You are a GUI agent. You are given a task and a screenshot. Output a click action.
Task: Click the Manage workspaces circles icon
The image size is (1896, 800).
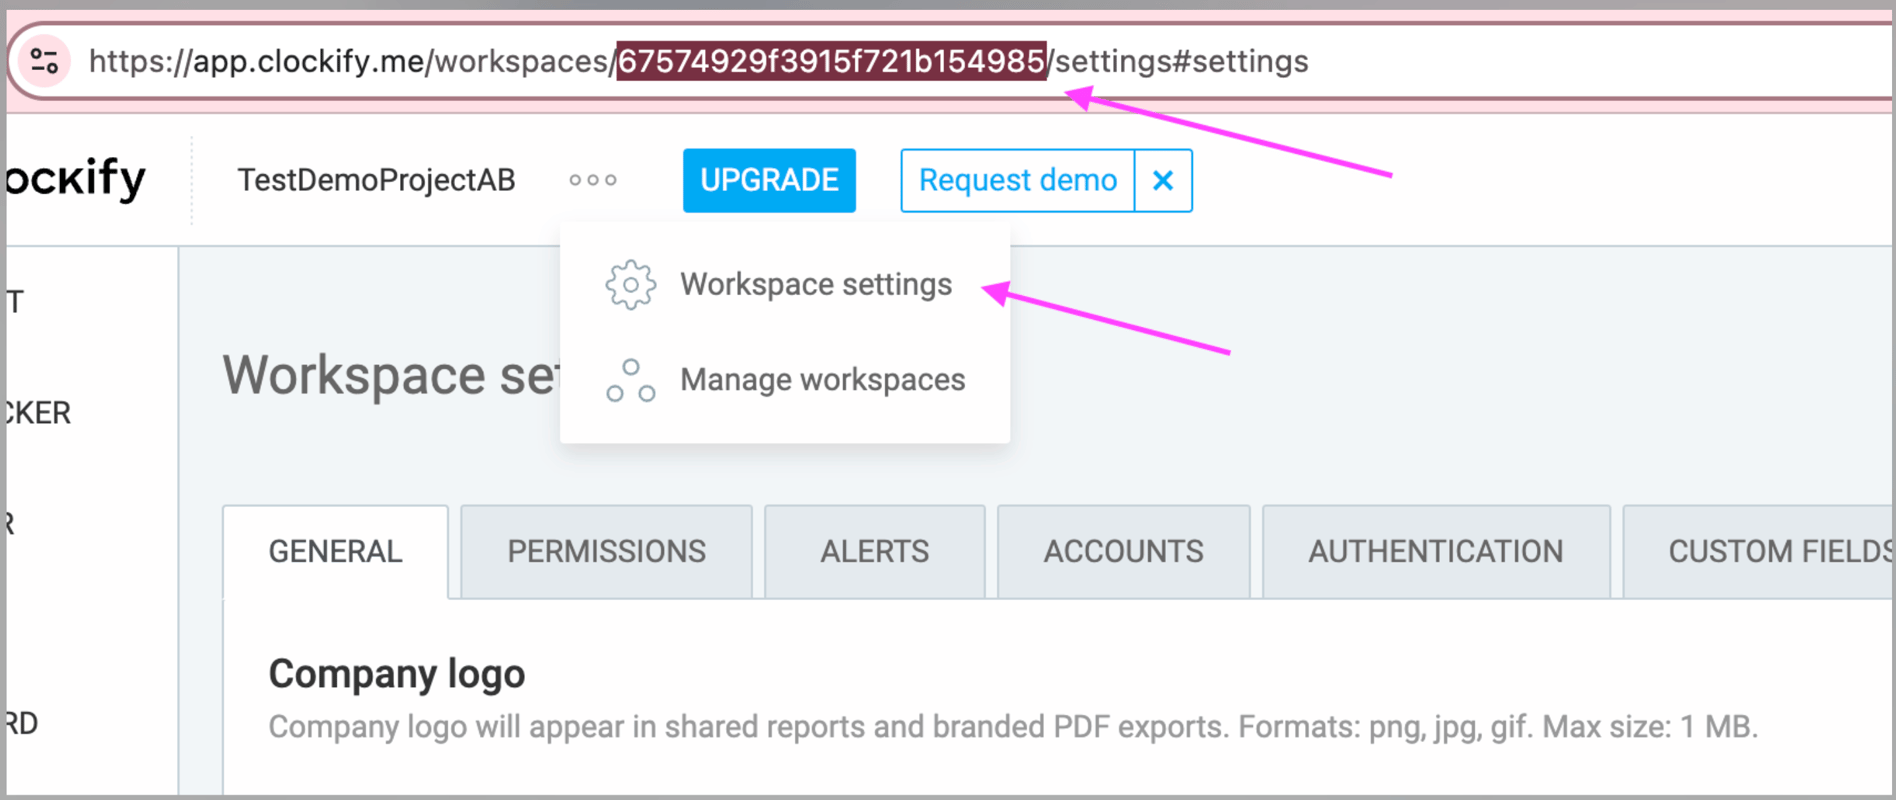[x=631, y=380]
